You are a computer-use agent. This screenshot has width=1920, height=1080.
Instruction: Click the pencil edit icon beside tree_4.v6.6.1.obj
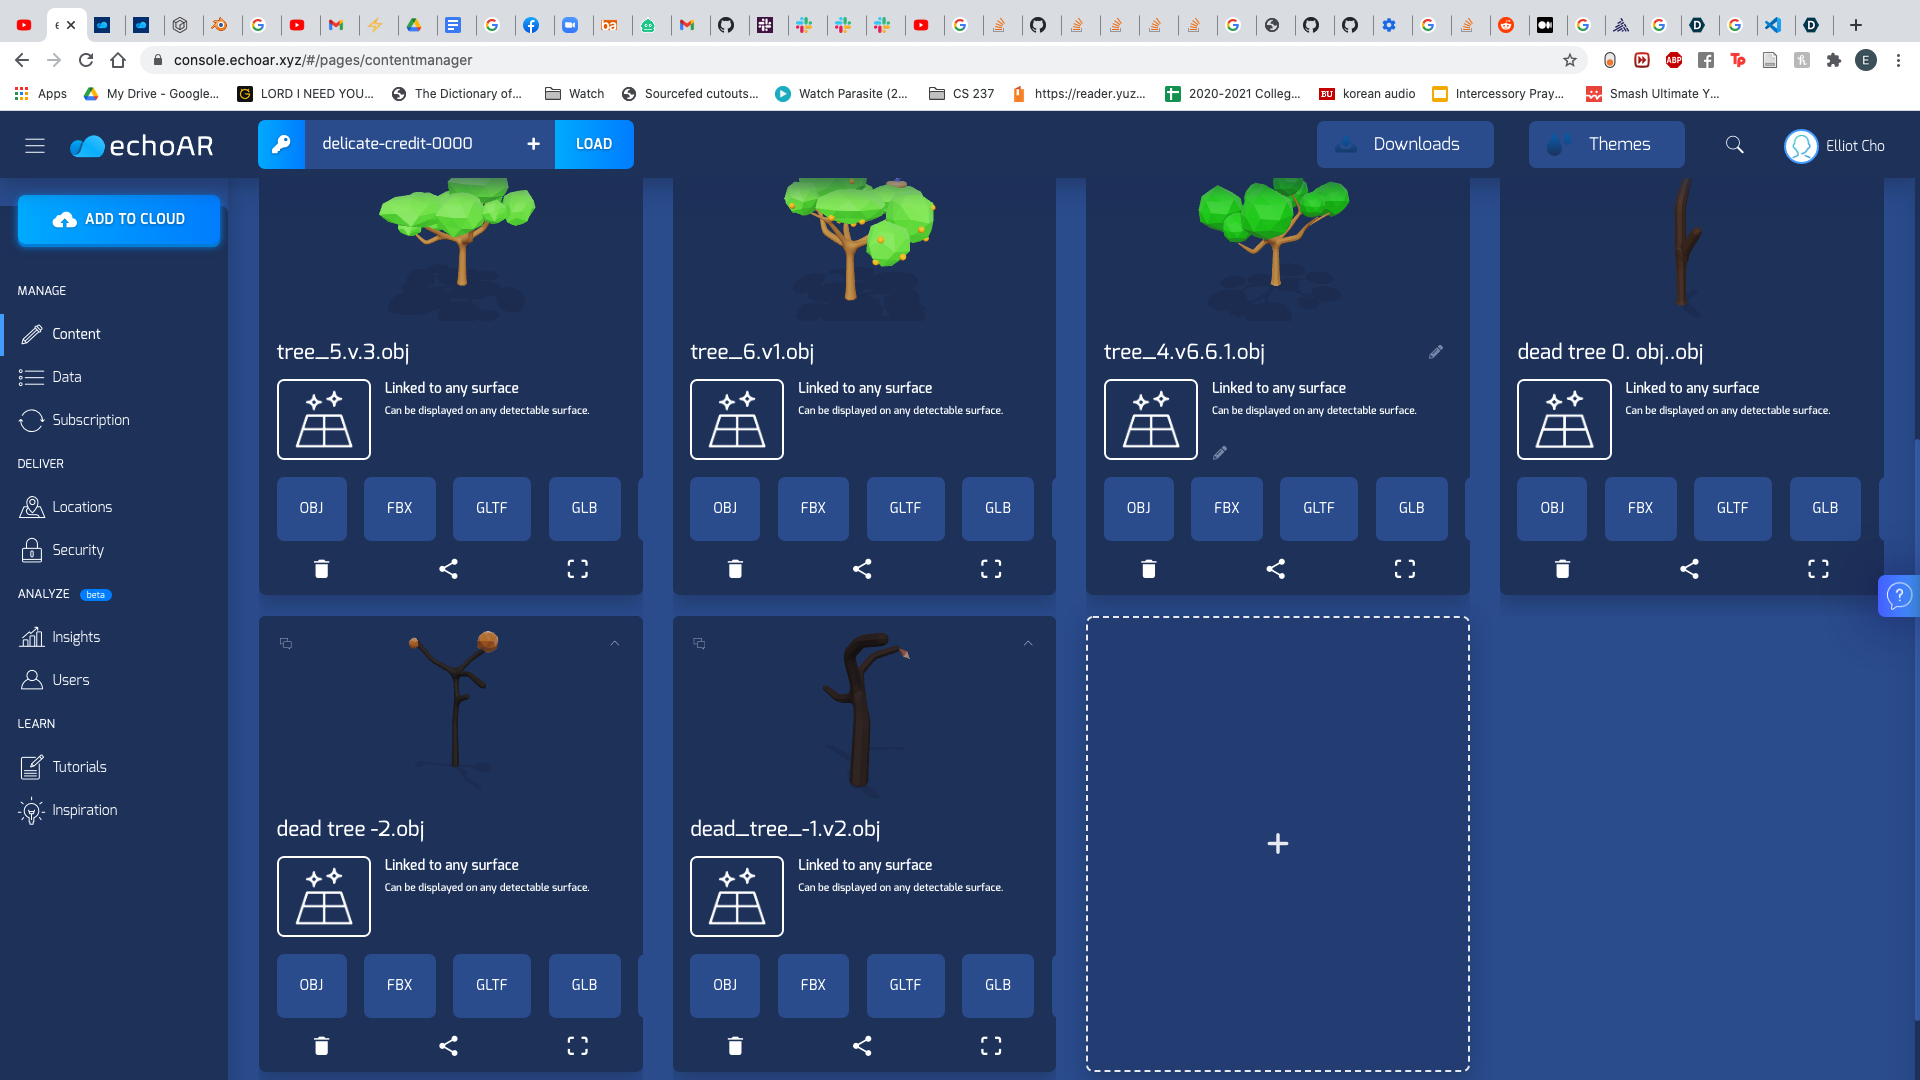(1436, 352)
